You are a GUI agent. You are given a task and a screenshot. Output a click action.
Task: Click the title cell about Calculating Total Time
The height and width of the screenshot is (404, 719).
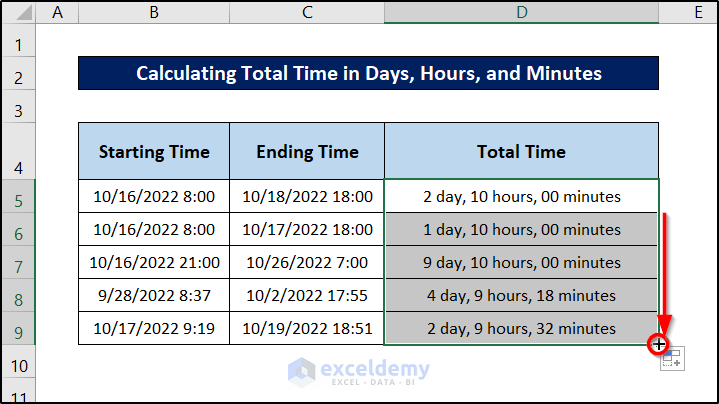click(368, 73)
